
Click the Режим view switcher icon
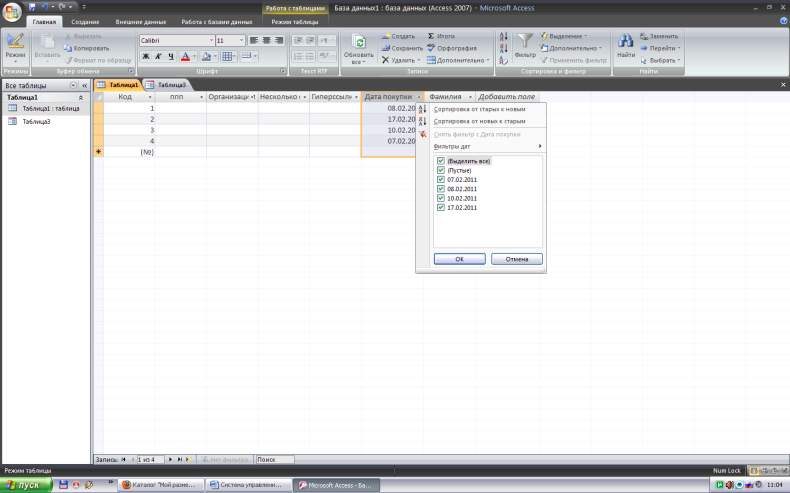click(15, 41)
